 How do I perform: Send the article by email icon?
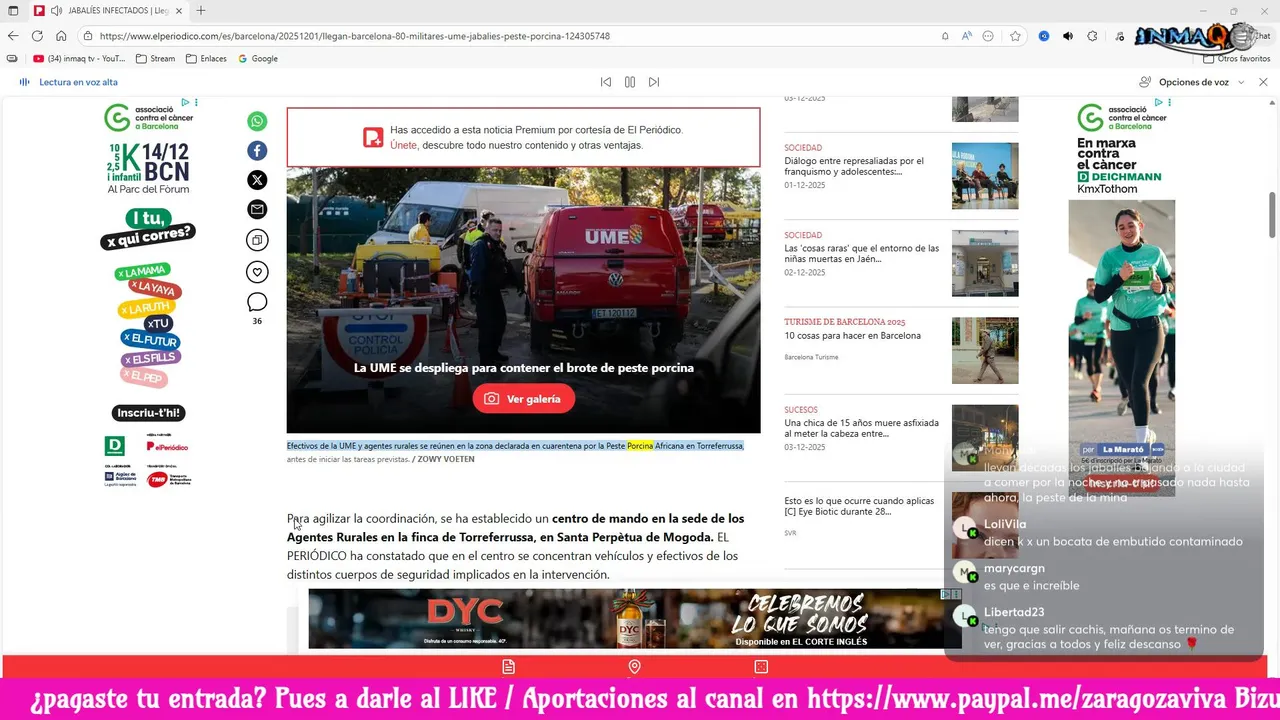pyautogui.click(x=257, y=210)
